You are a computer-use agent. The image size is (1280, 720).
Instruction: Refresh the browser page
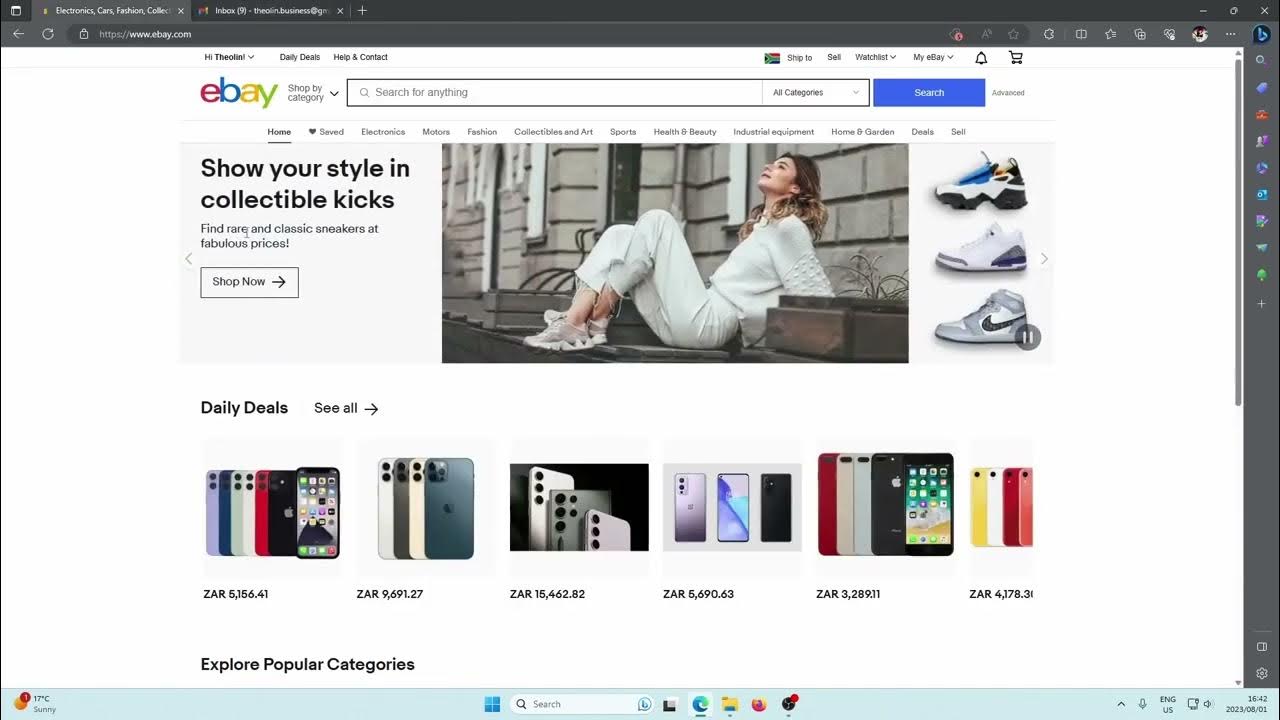tap(47, 34)
